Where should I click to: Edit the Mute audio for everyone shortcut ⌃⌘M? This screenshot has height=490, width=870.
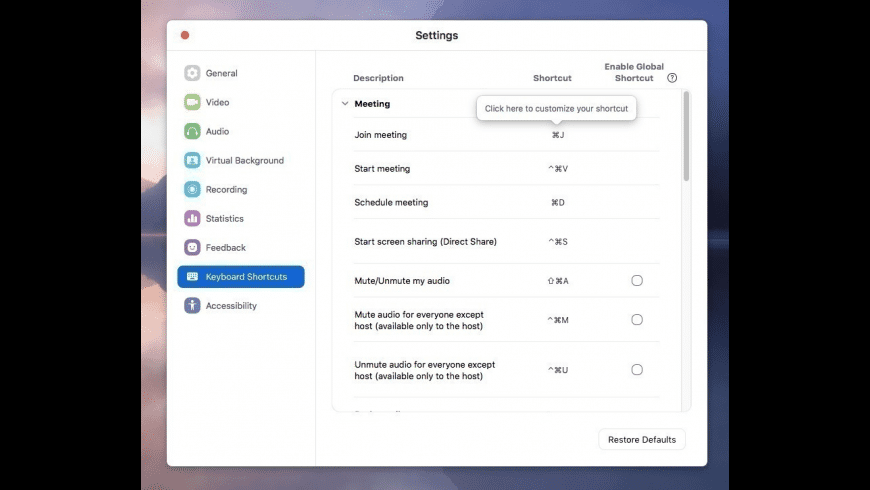coord(558,320)
